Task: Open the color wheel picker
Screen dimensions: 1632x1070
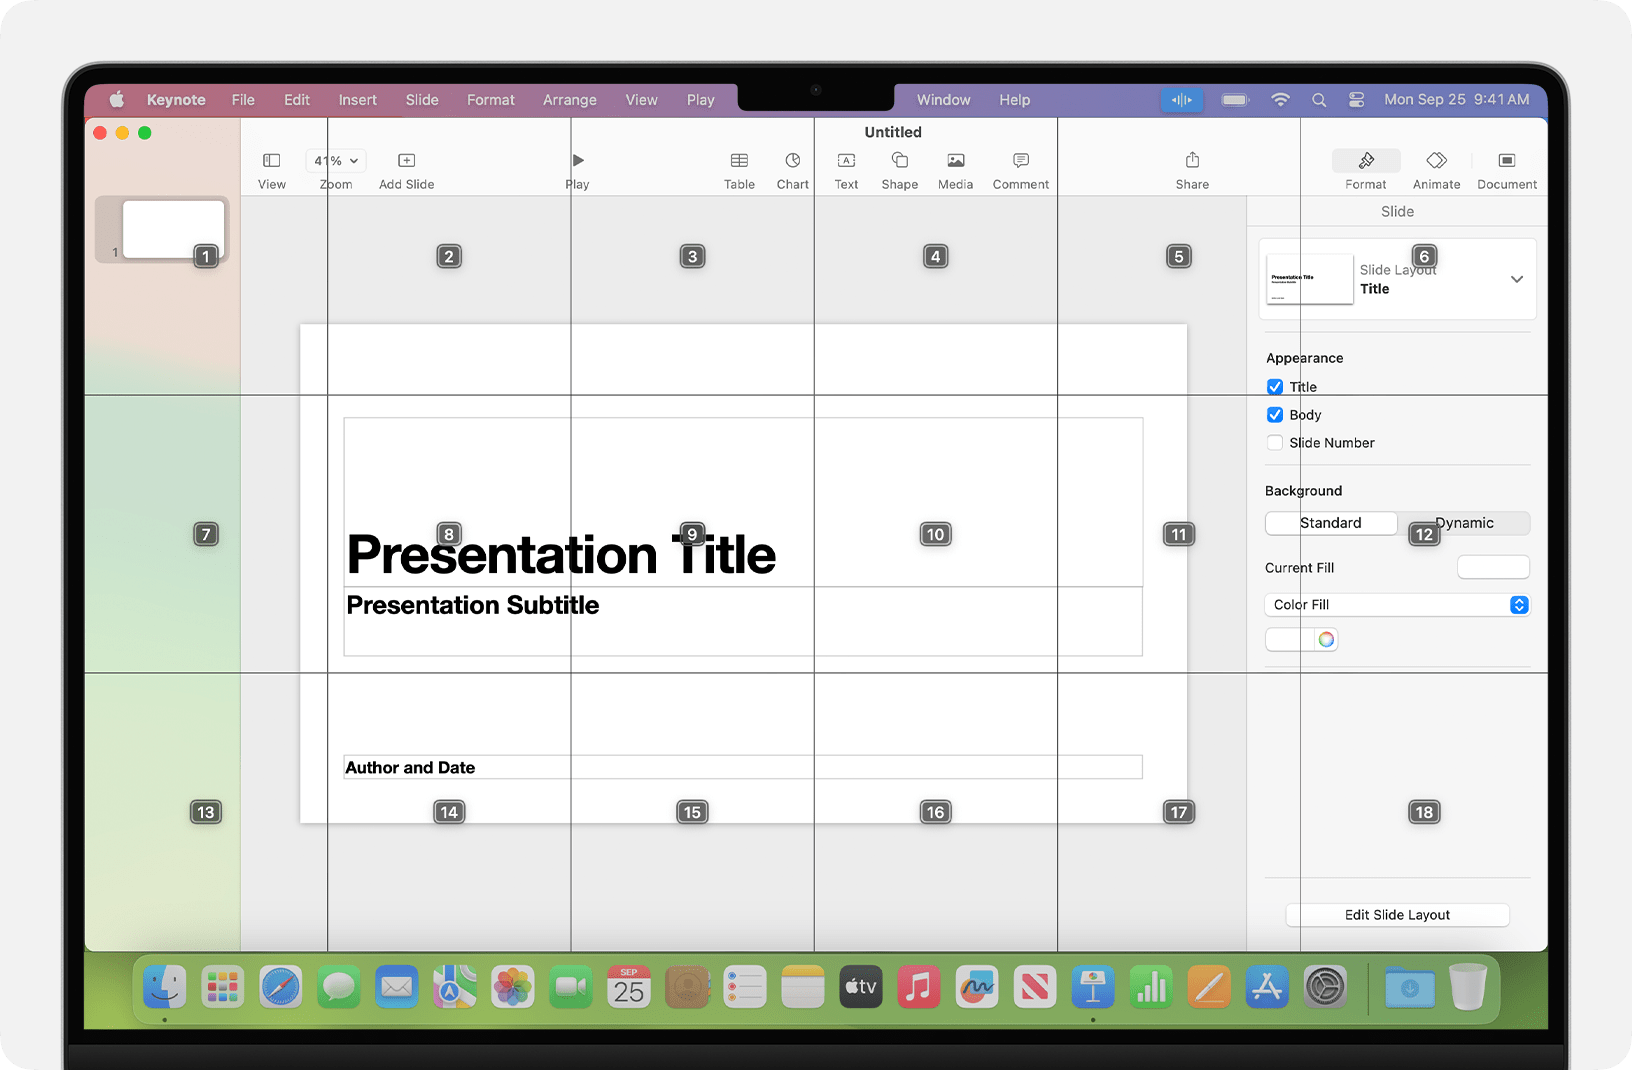Action: click(1326, 640)
